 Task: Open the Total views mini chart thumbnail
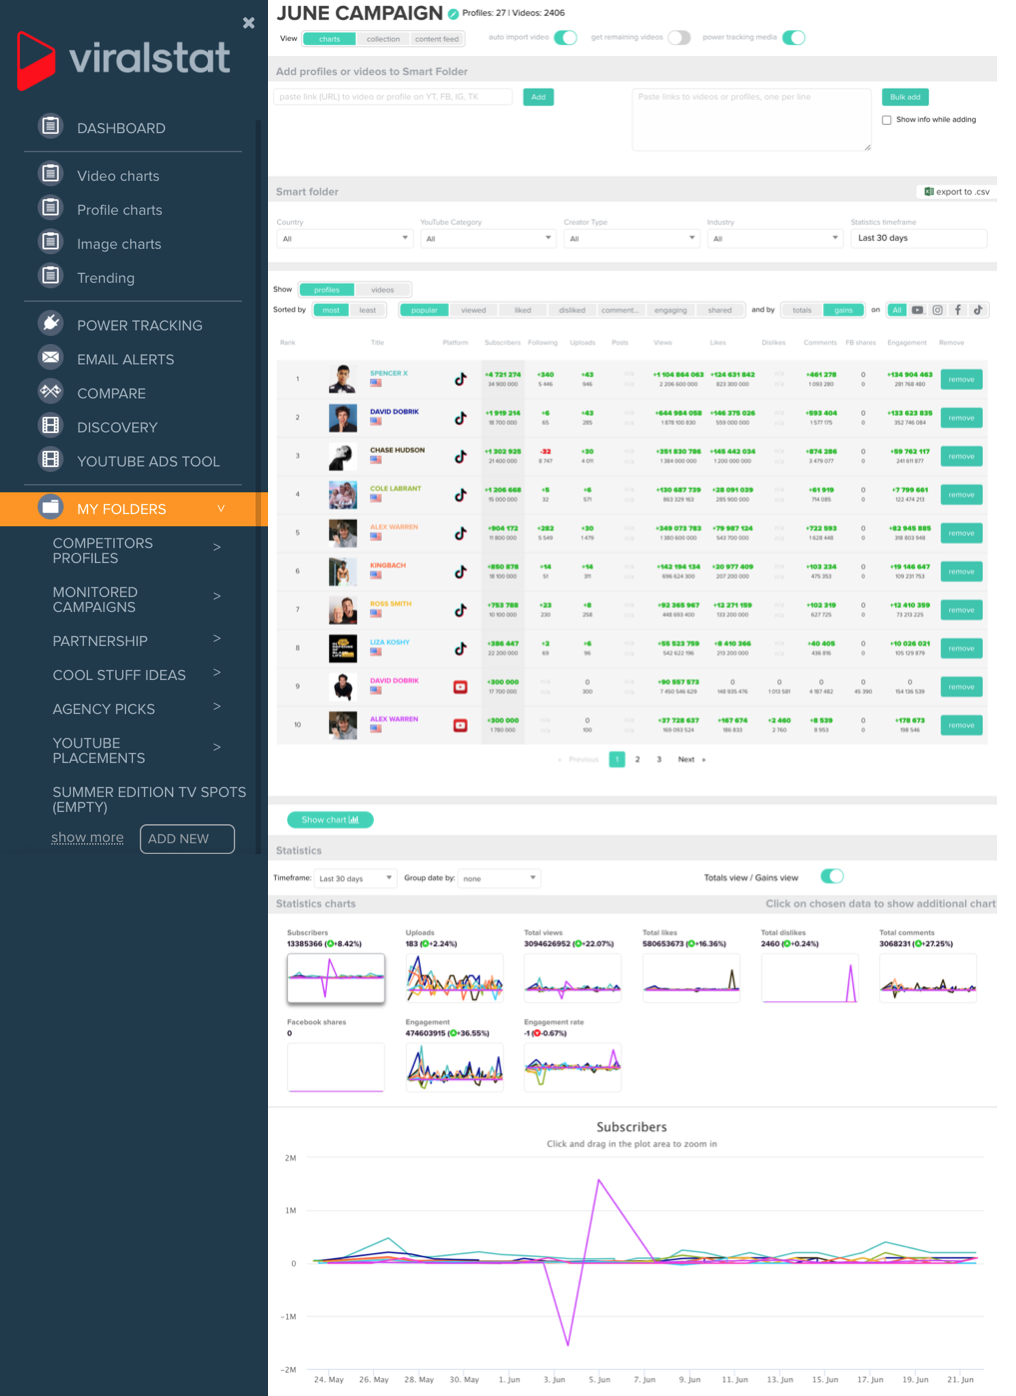(573, 978)
